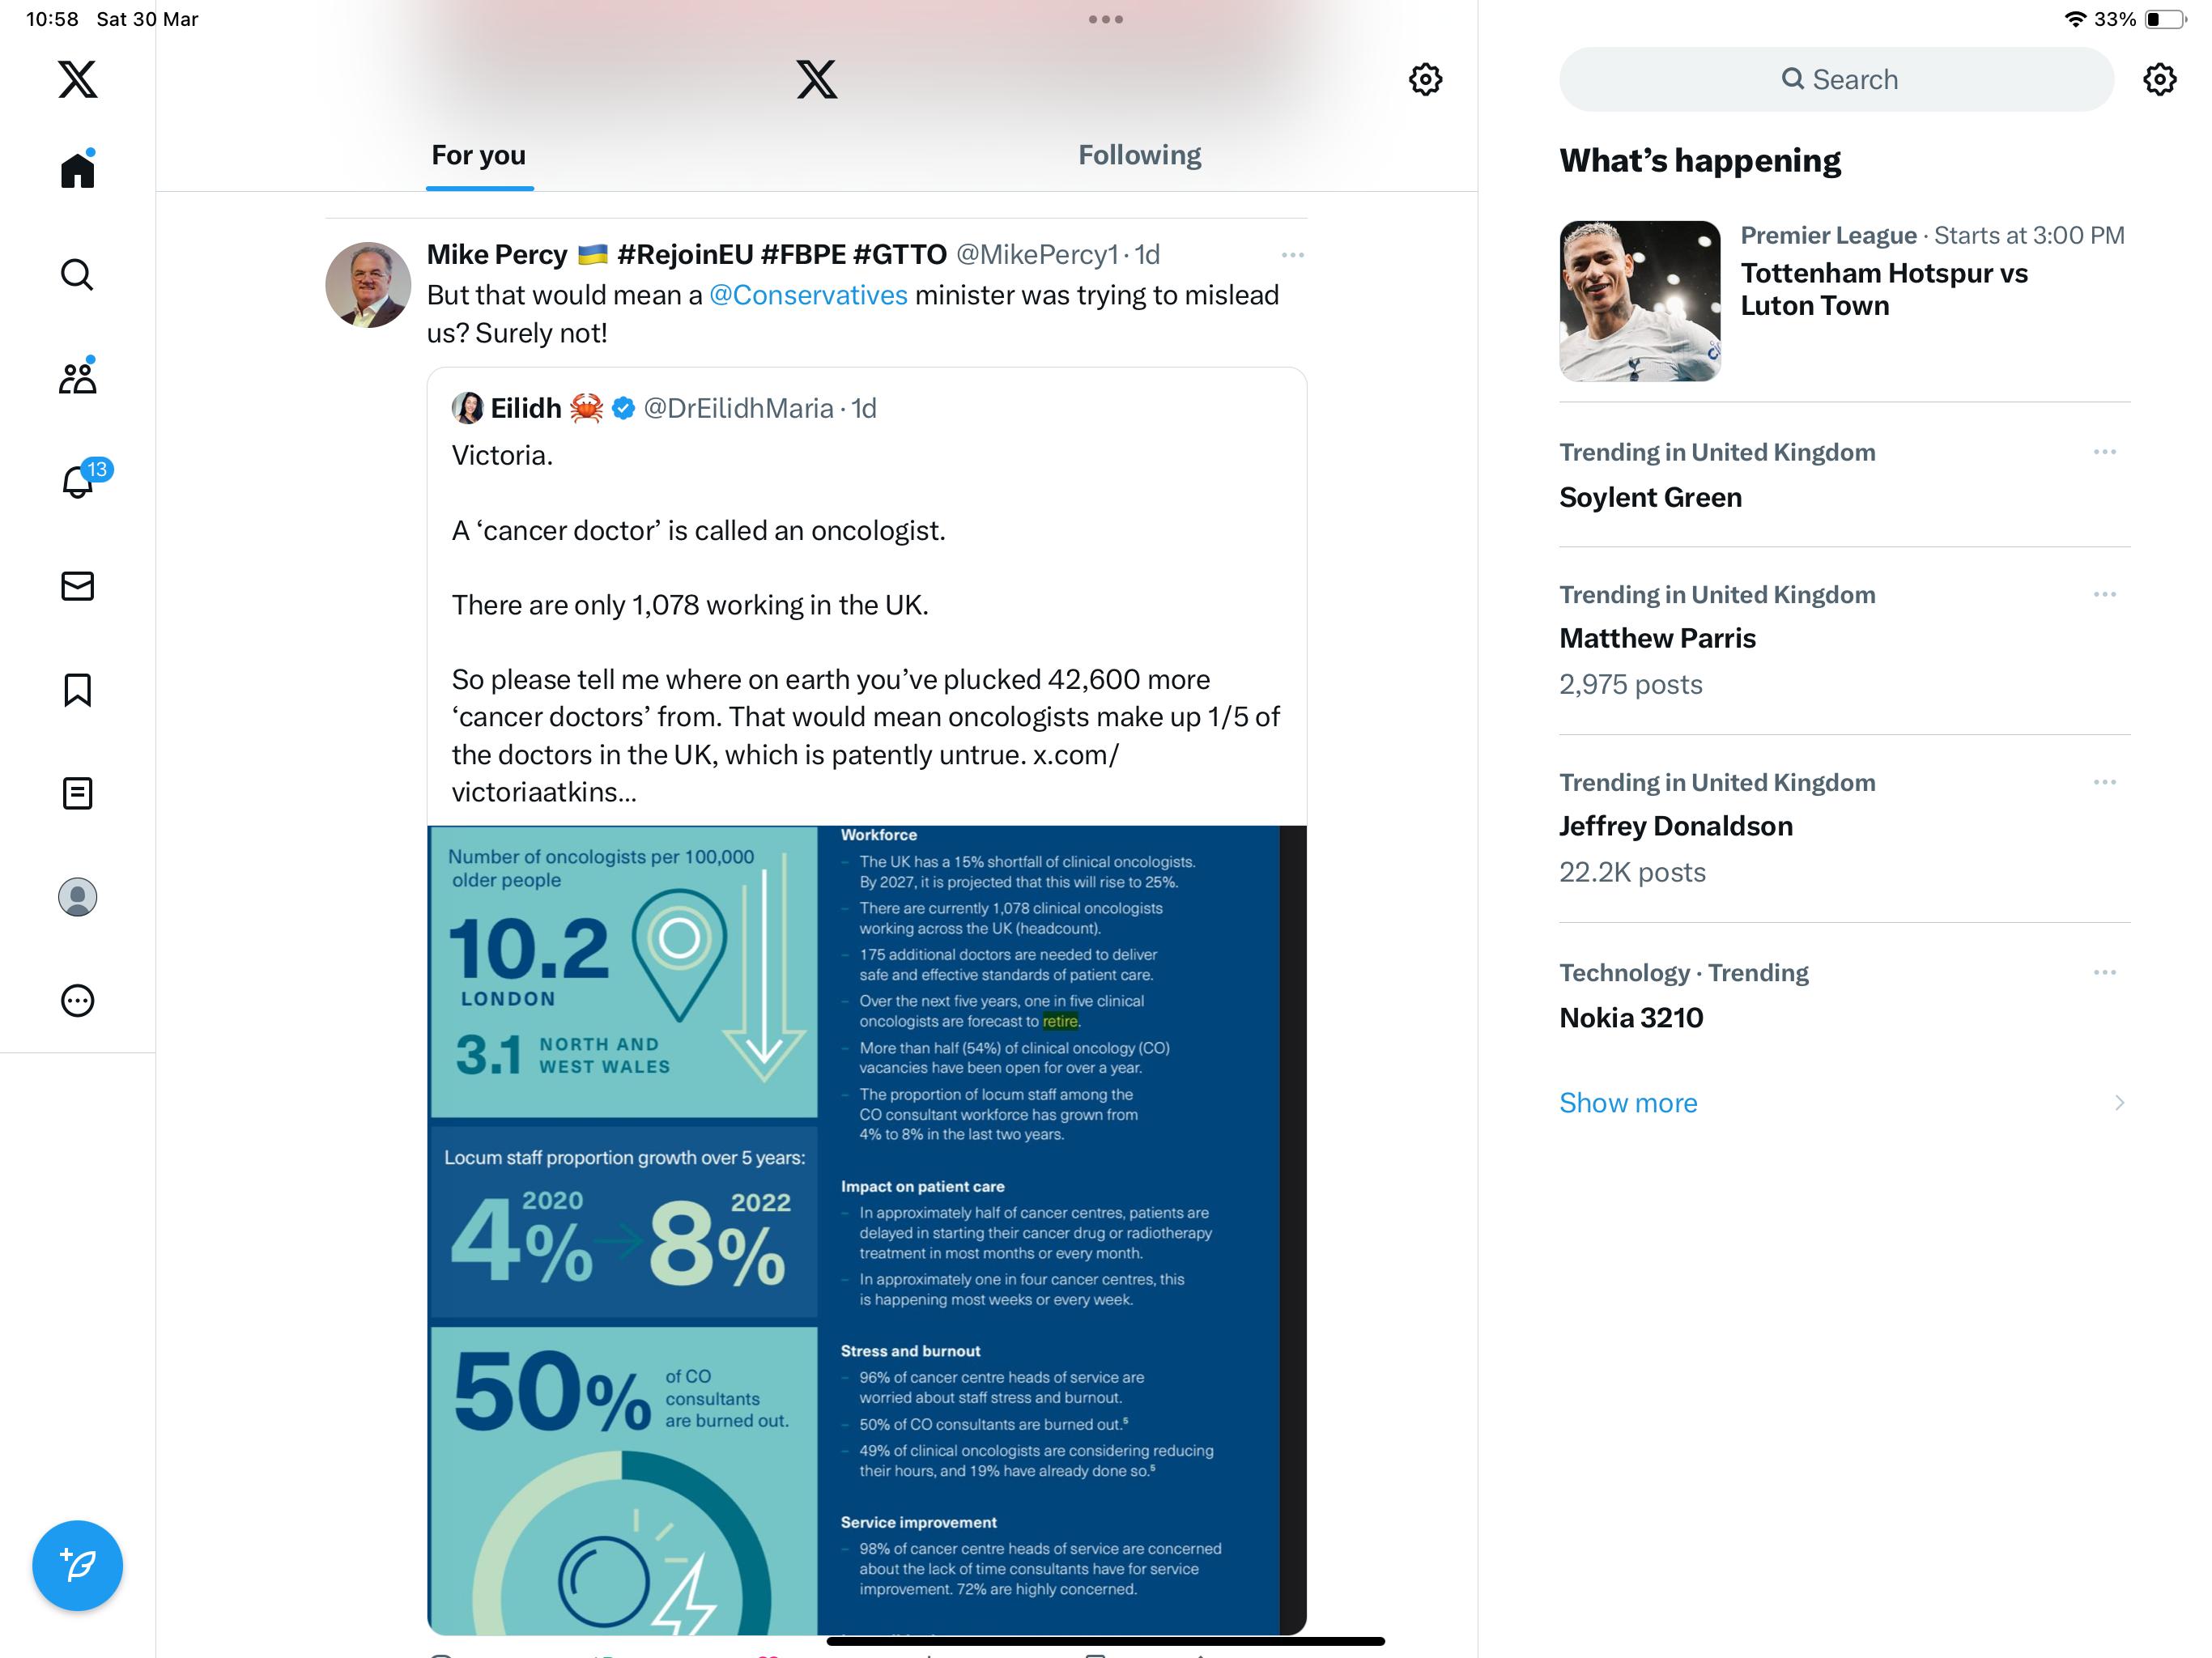The height and width of the screenshot is (1658, 2212).
Task: Open the Explore search icon in sidebar
Action: click(x=77, y=274)
